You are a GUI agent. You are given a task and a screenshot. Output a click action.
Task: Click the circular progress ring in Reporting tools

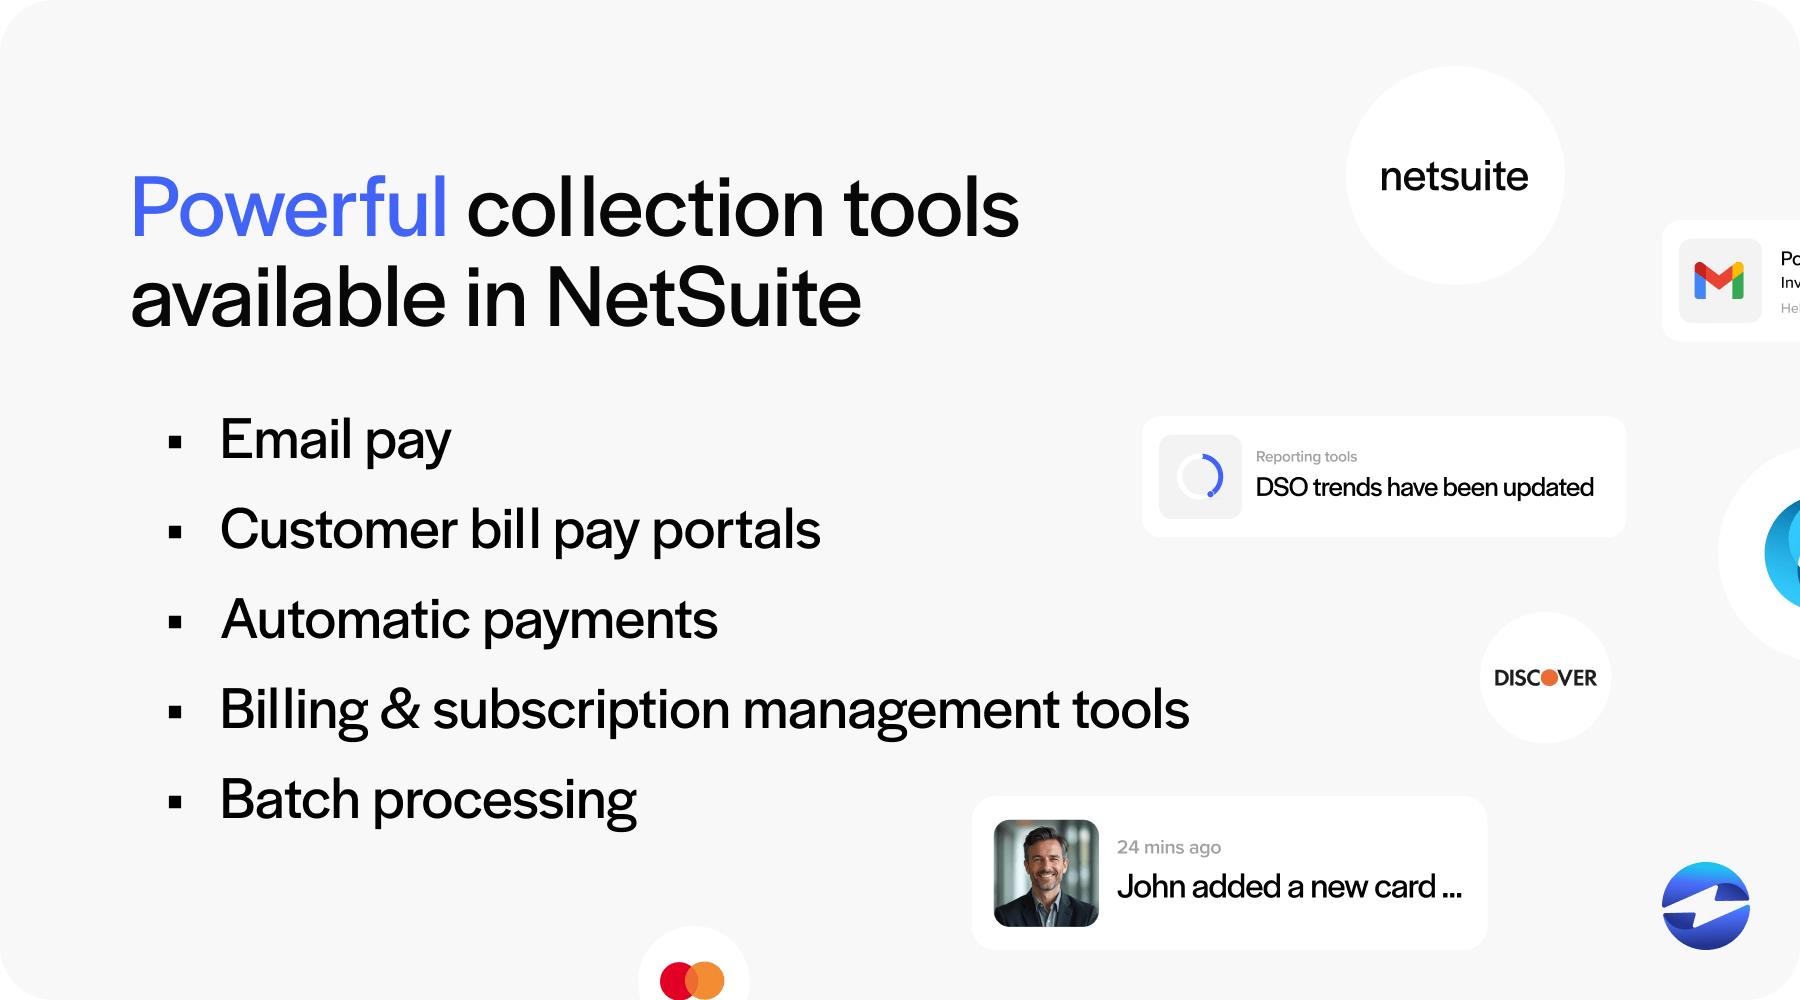(x=1199, y=477)
